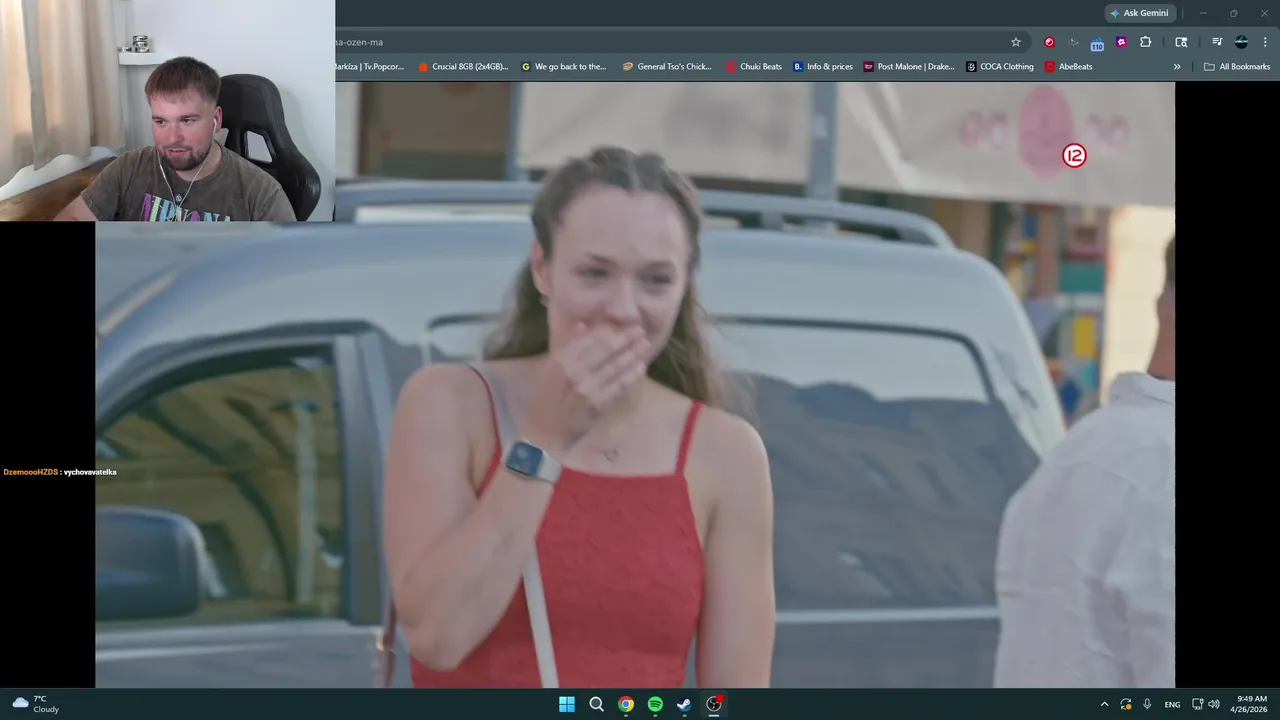This screenshot has width=1280, height=720.
Task: Click the chat message 'vychovavatelka'
Action: click(90, 472)
